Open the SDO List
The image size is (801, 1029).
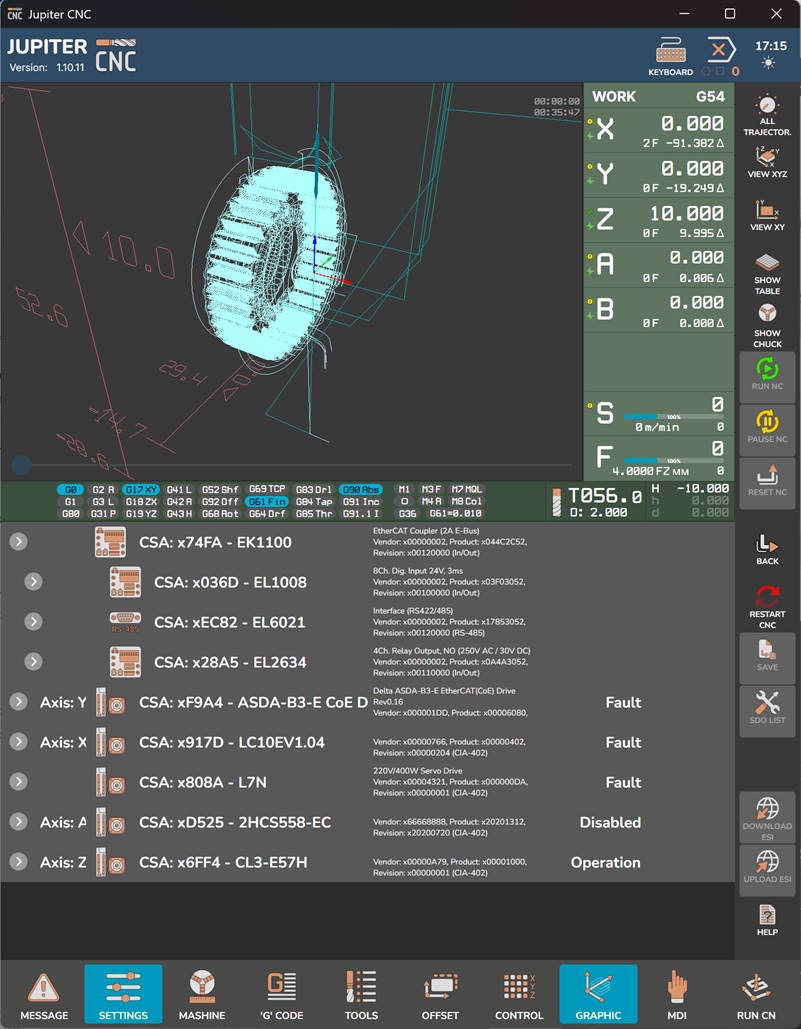pyautogui.click(x=767, y=710)
